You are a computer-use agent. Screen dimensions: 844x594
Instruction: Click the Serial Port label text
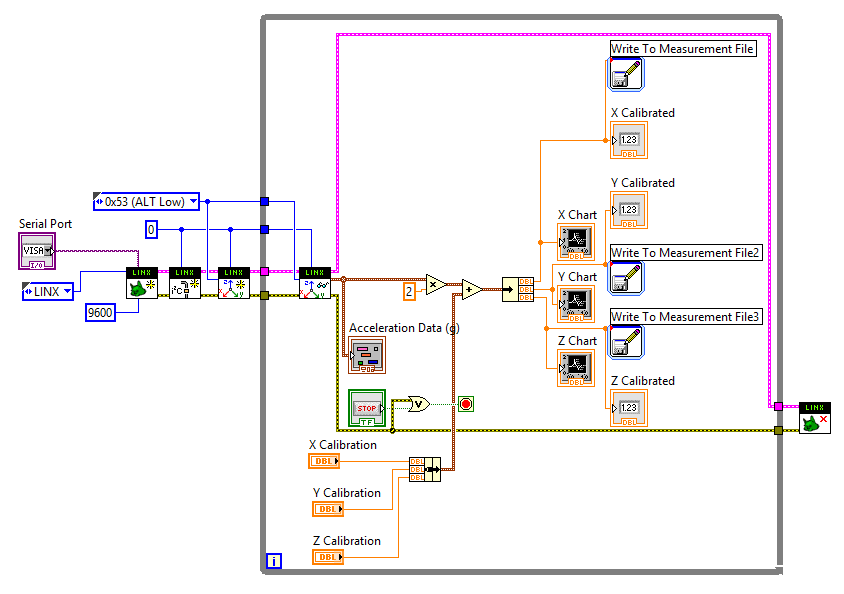tap(45, 224)
